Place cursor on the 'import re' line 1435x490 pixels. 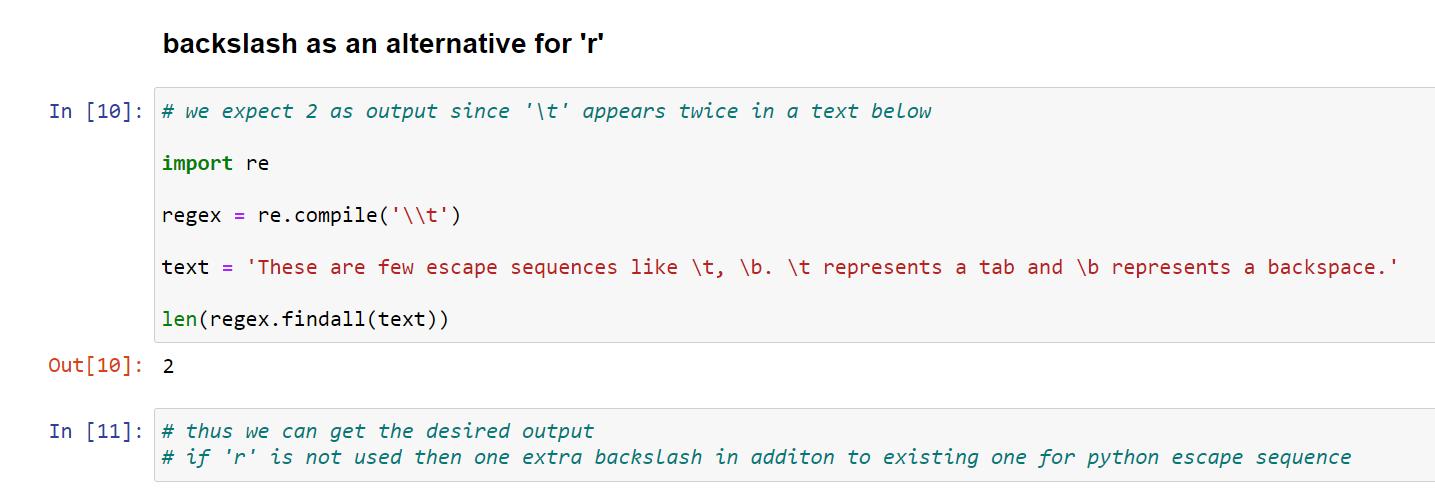point(215,163)
